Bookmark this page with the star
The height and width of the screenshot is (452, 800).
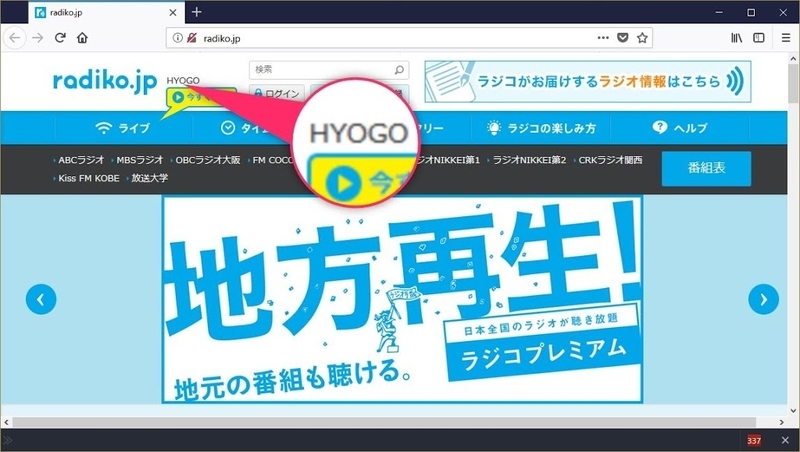click(642, 38)
